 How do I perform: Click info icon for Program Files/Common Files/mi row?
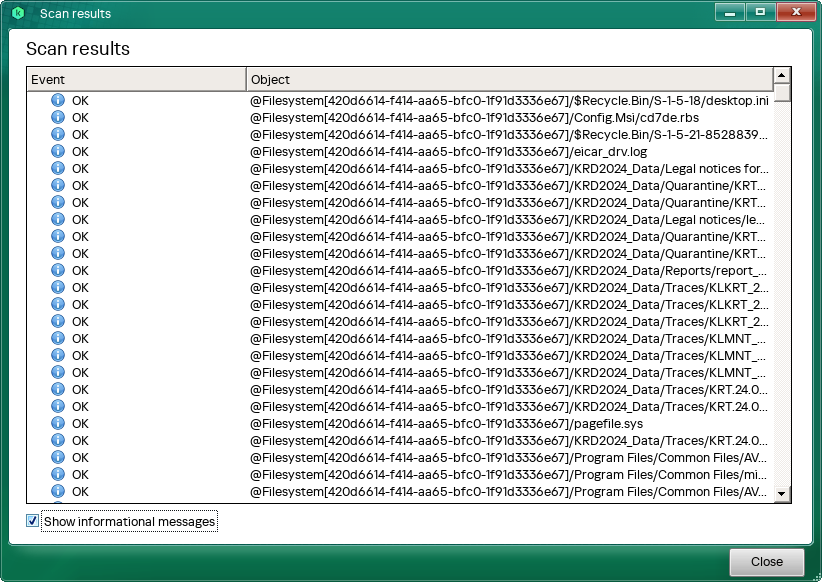58,474
